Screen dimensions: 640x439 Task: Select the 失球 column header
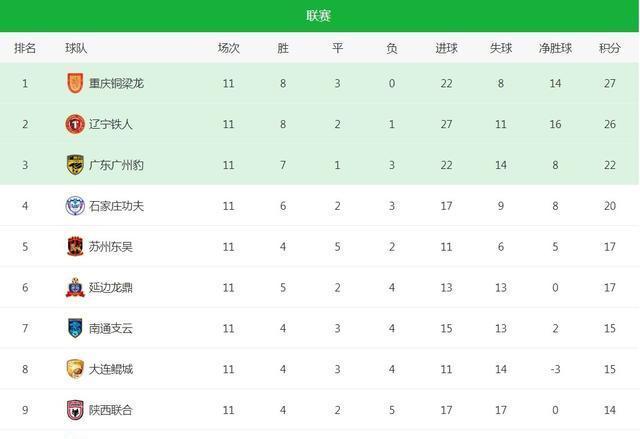pos(501,48)
